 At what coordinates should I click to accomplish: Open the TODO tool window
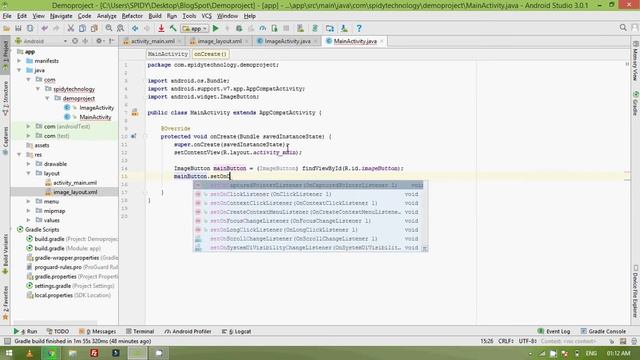coord(58,331)
